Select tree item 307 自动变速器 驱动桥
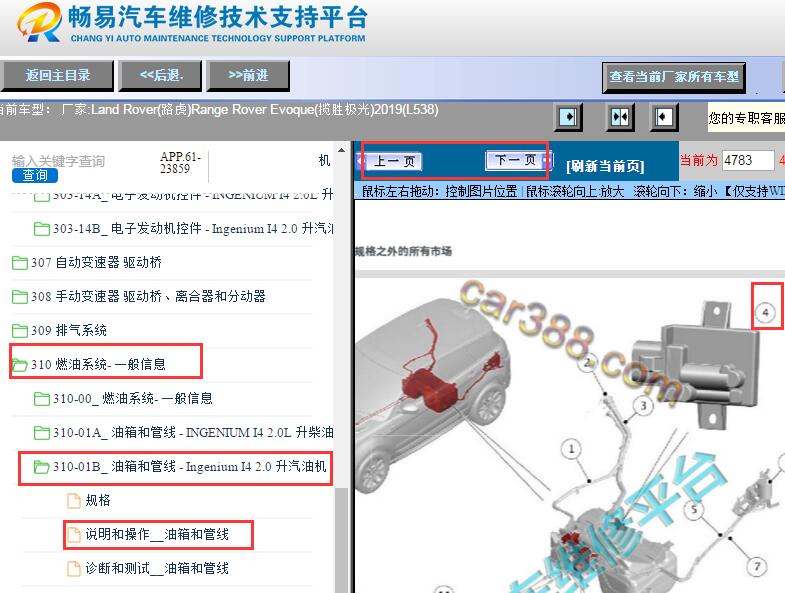 96,262
